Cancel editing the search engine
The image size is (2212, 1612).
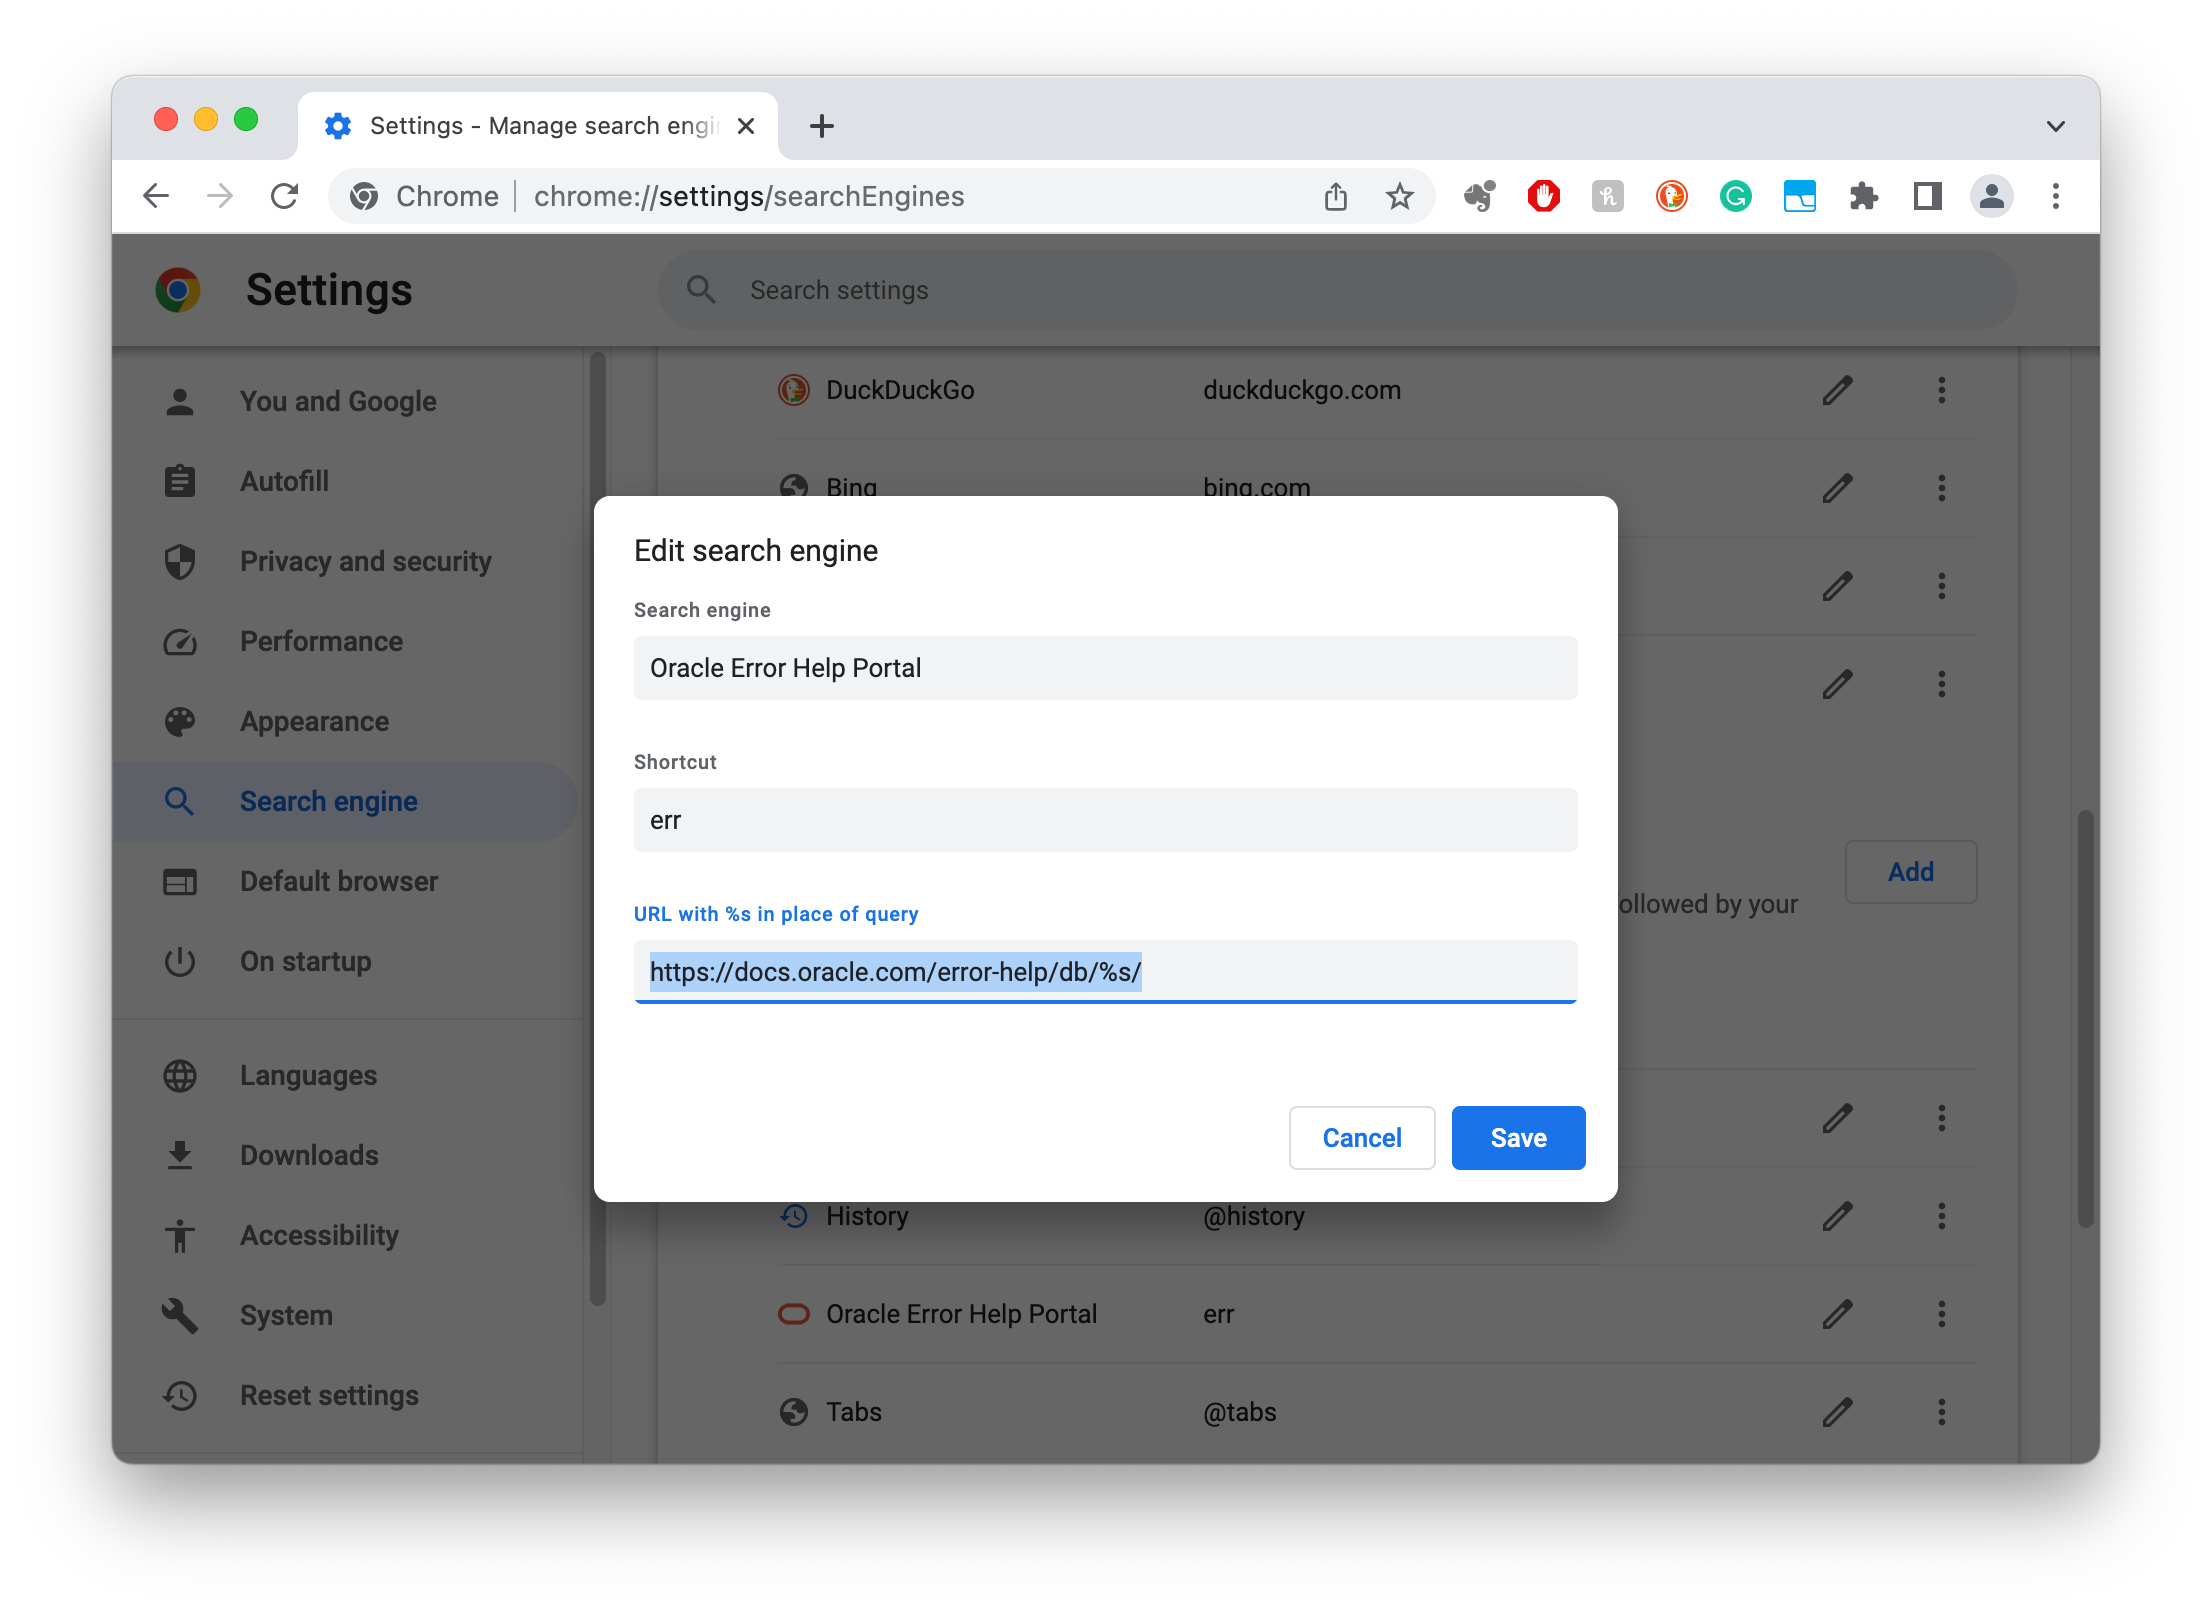pyautogui.click(x=1362, y=1137)
